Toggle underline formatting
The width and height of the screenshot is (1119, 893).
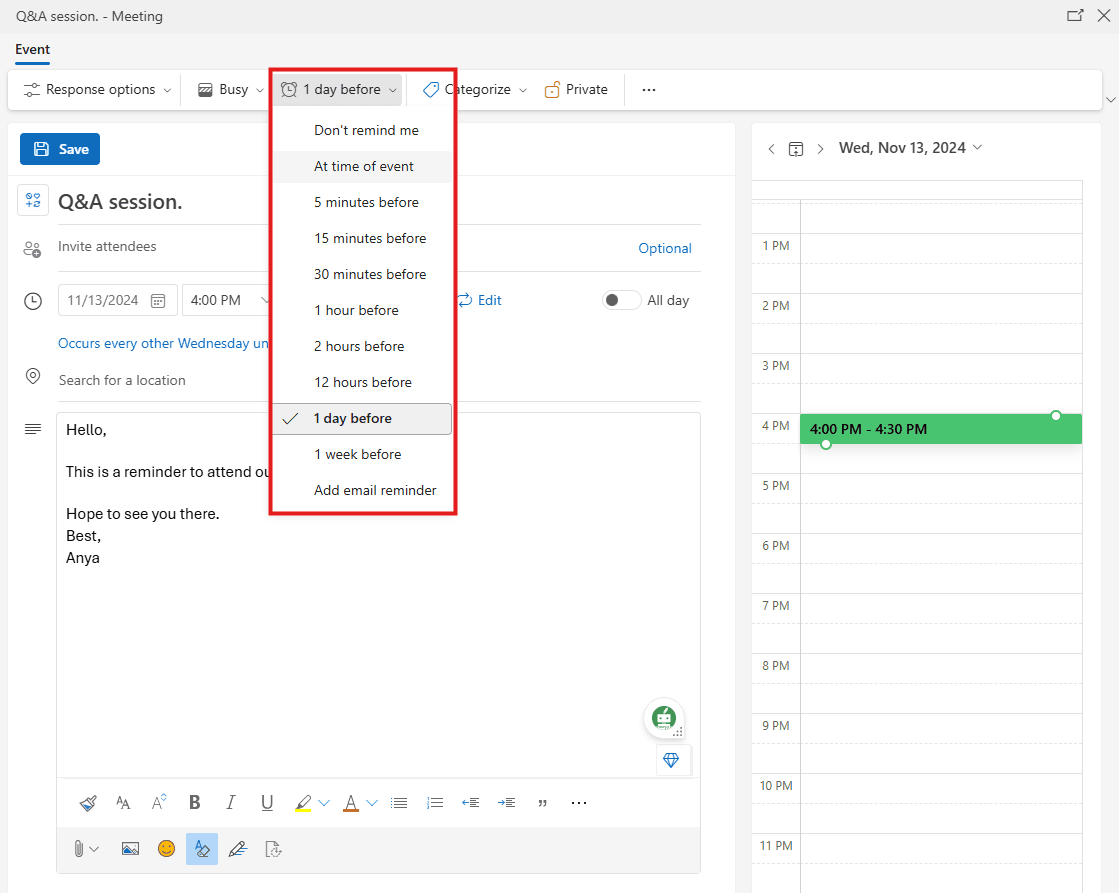tap(266, 802)
